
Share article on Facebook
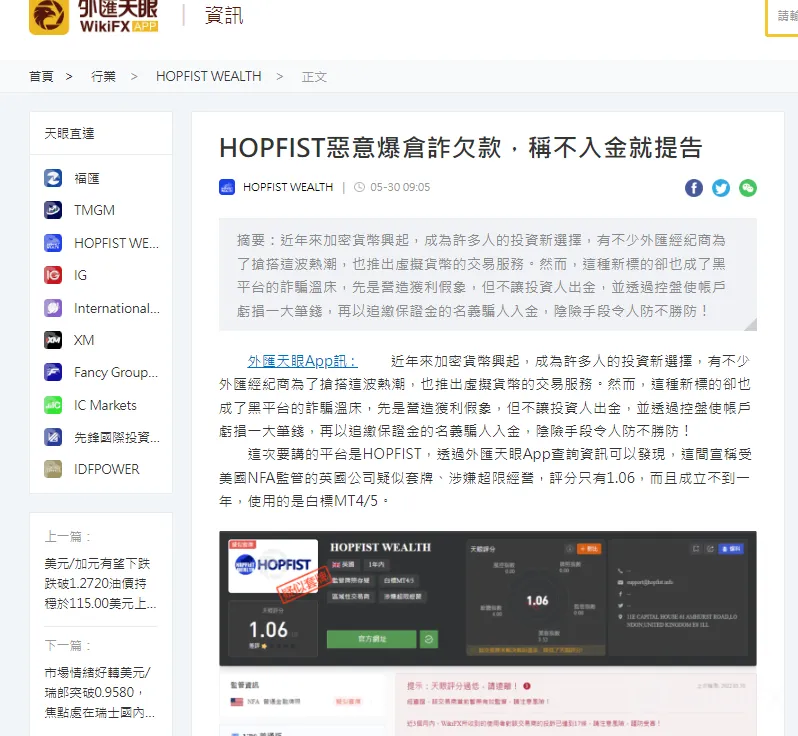click(694, 188)
